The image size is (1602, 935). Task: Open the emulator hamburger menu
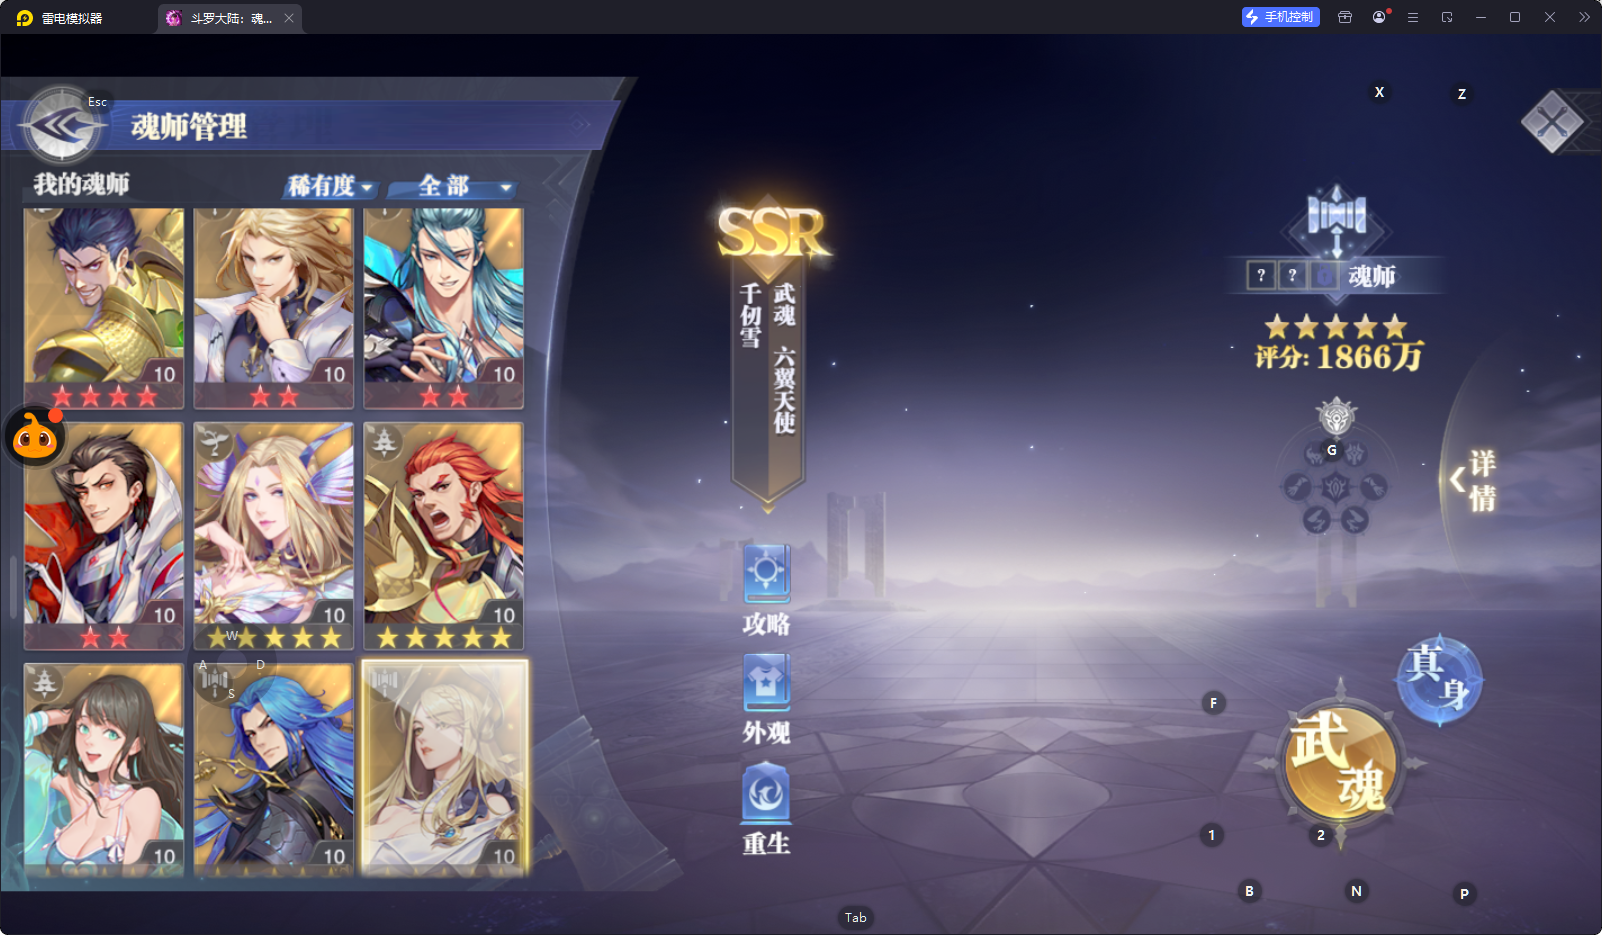point(1413,17)
